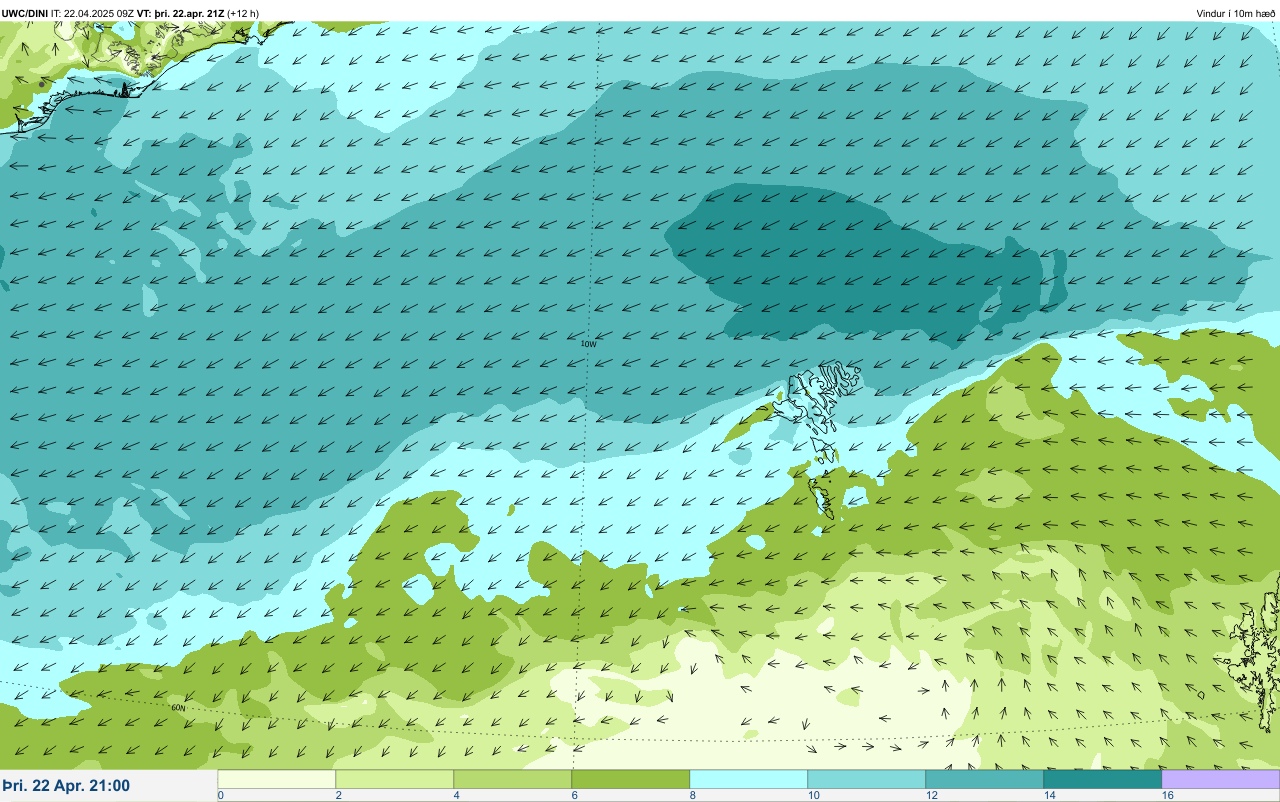Click the legend value '0'
The height and width of the screenshot is (802, 1280).
220,795
